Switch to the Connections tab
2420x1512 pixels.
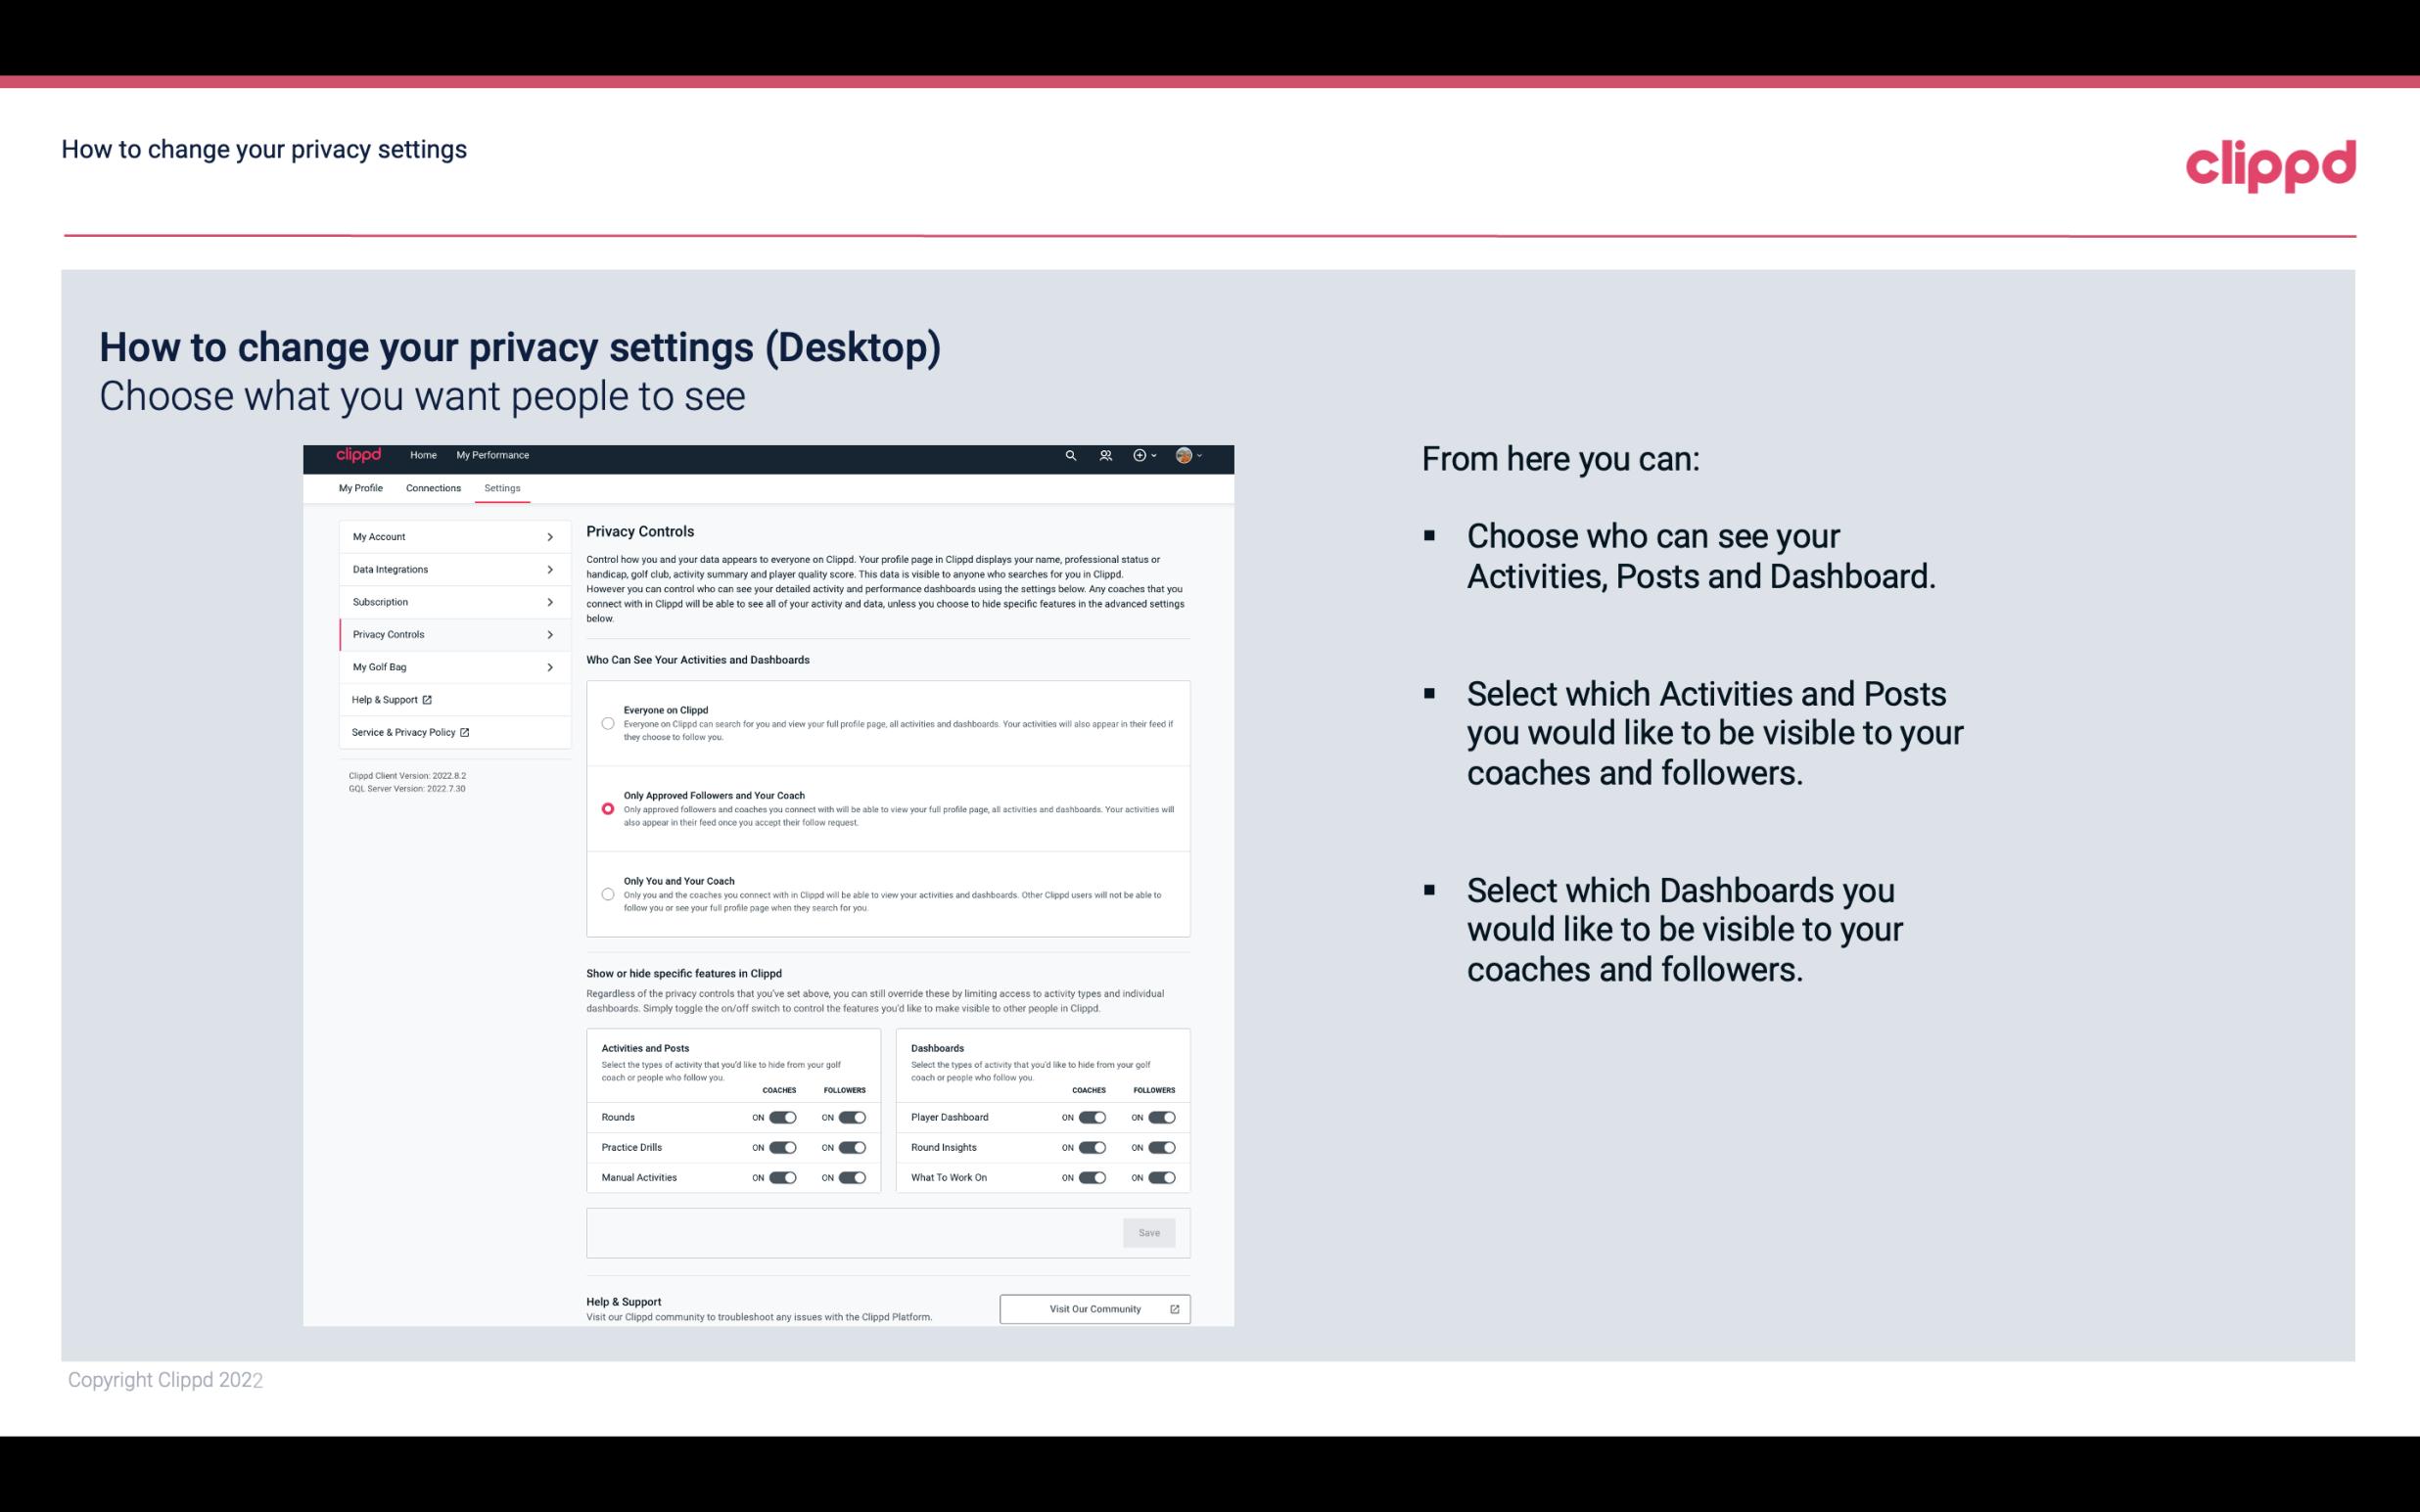[x=434, y=487]
